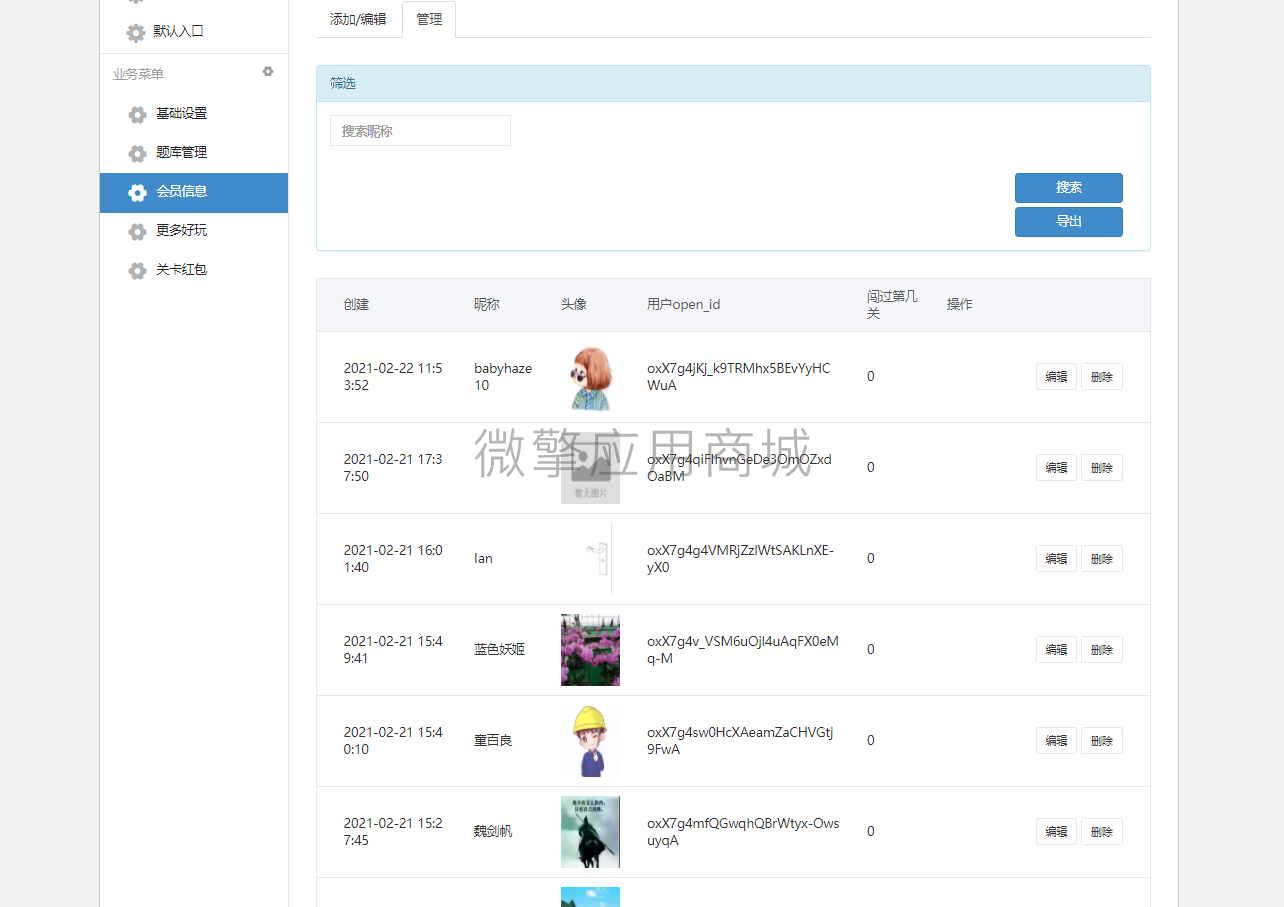Image resolution: width=1284 pixels, height=907 pixels.
Task: Open 更多好玩 in the sidebar
Action: point(194,231)
